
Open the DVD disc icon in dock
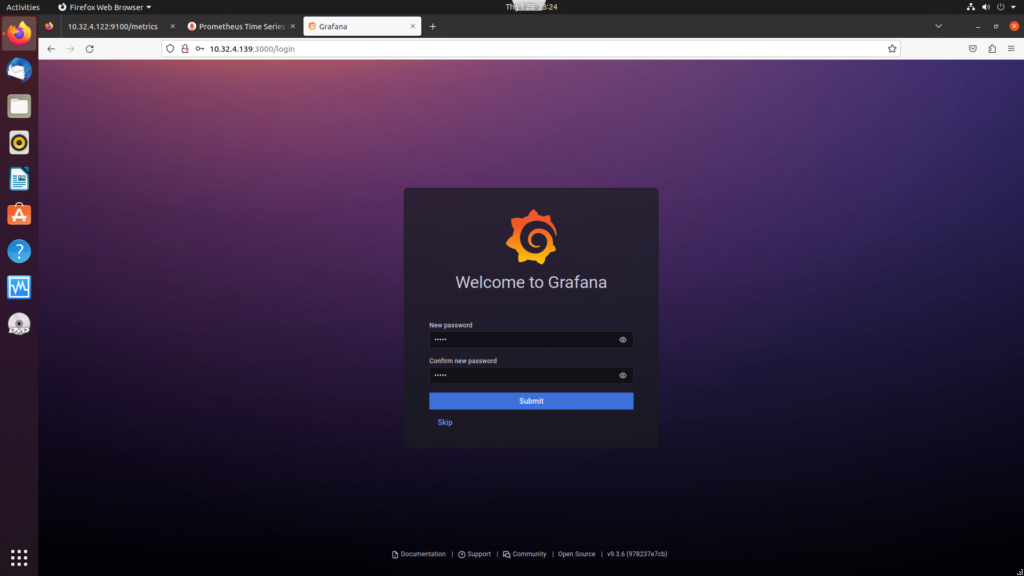pos(19,324)
